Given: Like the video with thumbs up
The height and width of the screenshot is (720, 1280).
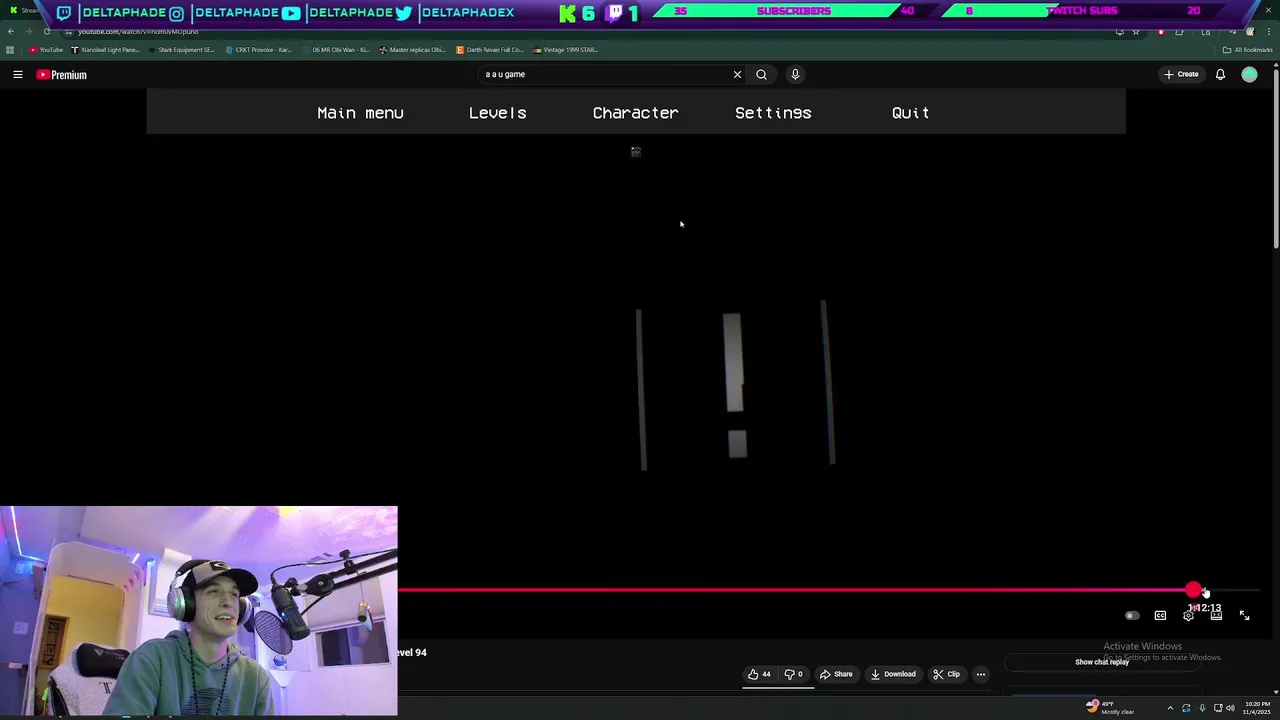Looking at the screenshot, I should click(759, 674).
